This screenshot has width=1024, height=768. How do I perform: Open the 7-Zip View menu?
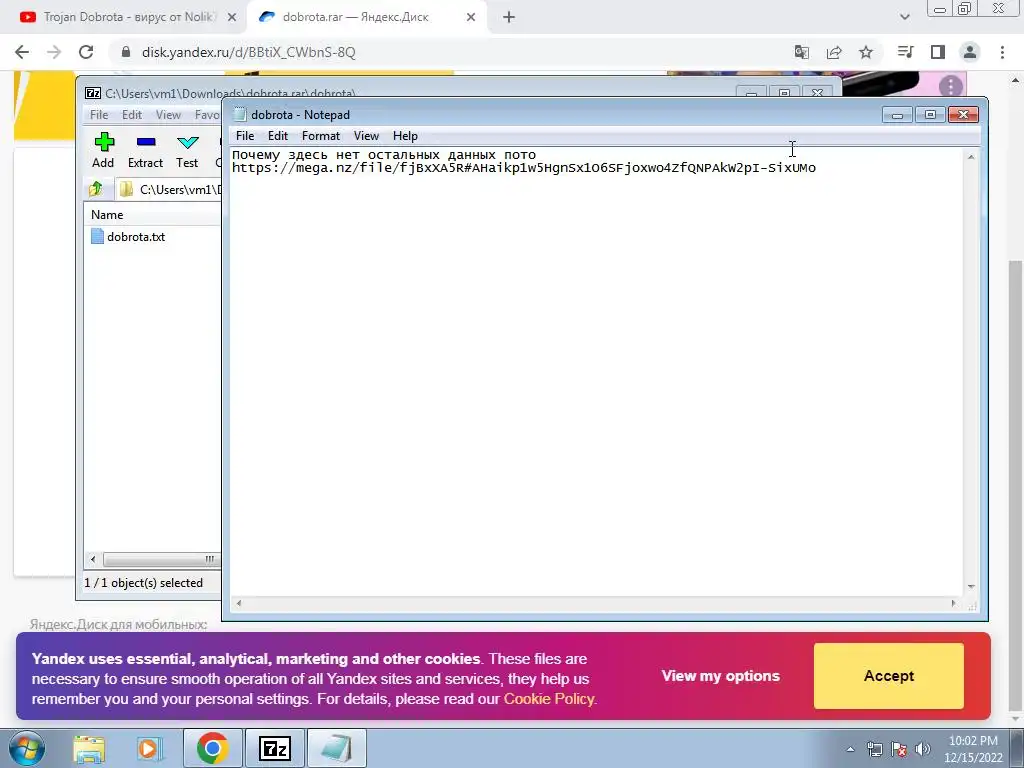pos(168,115)
